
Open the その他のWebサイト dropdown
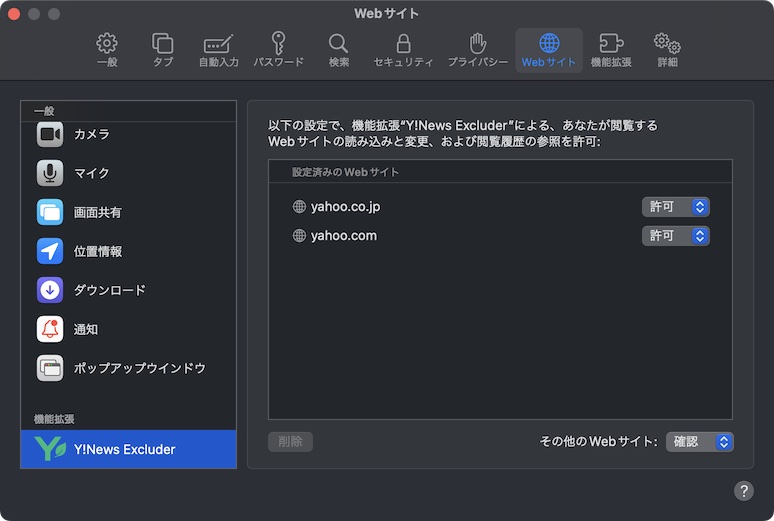click(700, 441)
